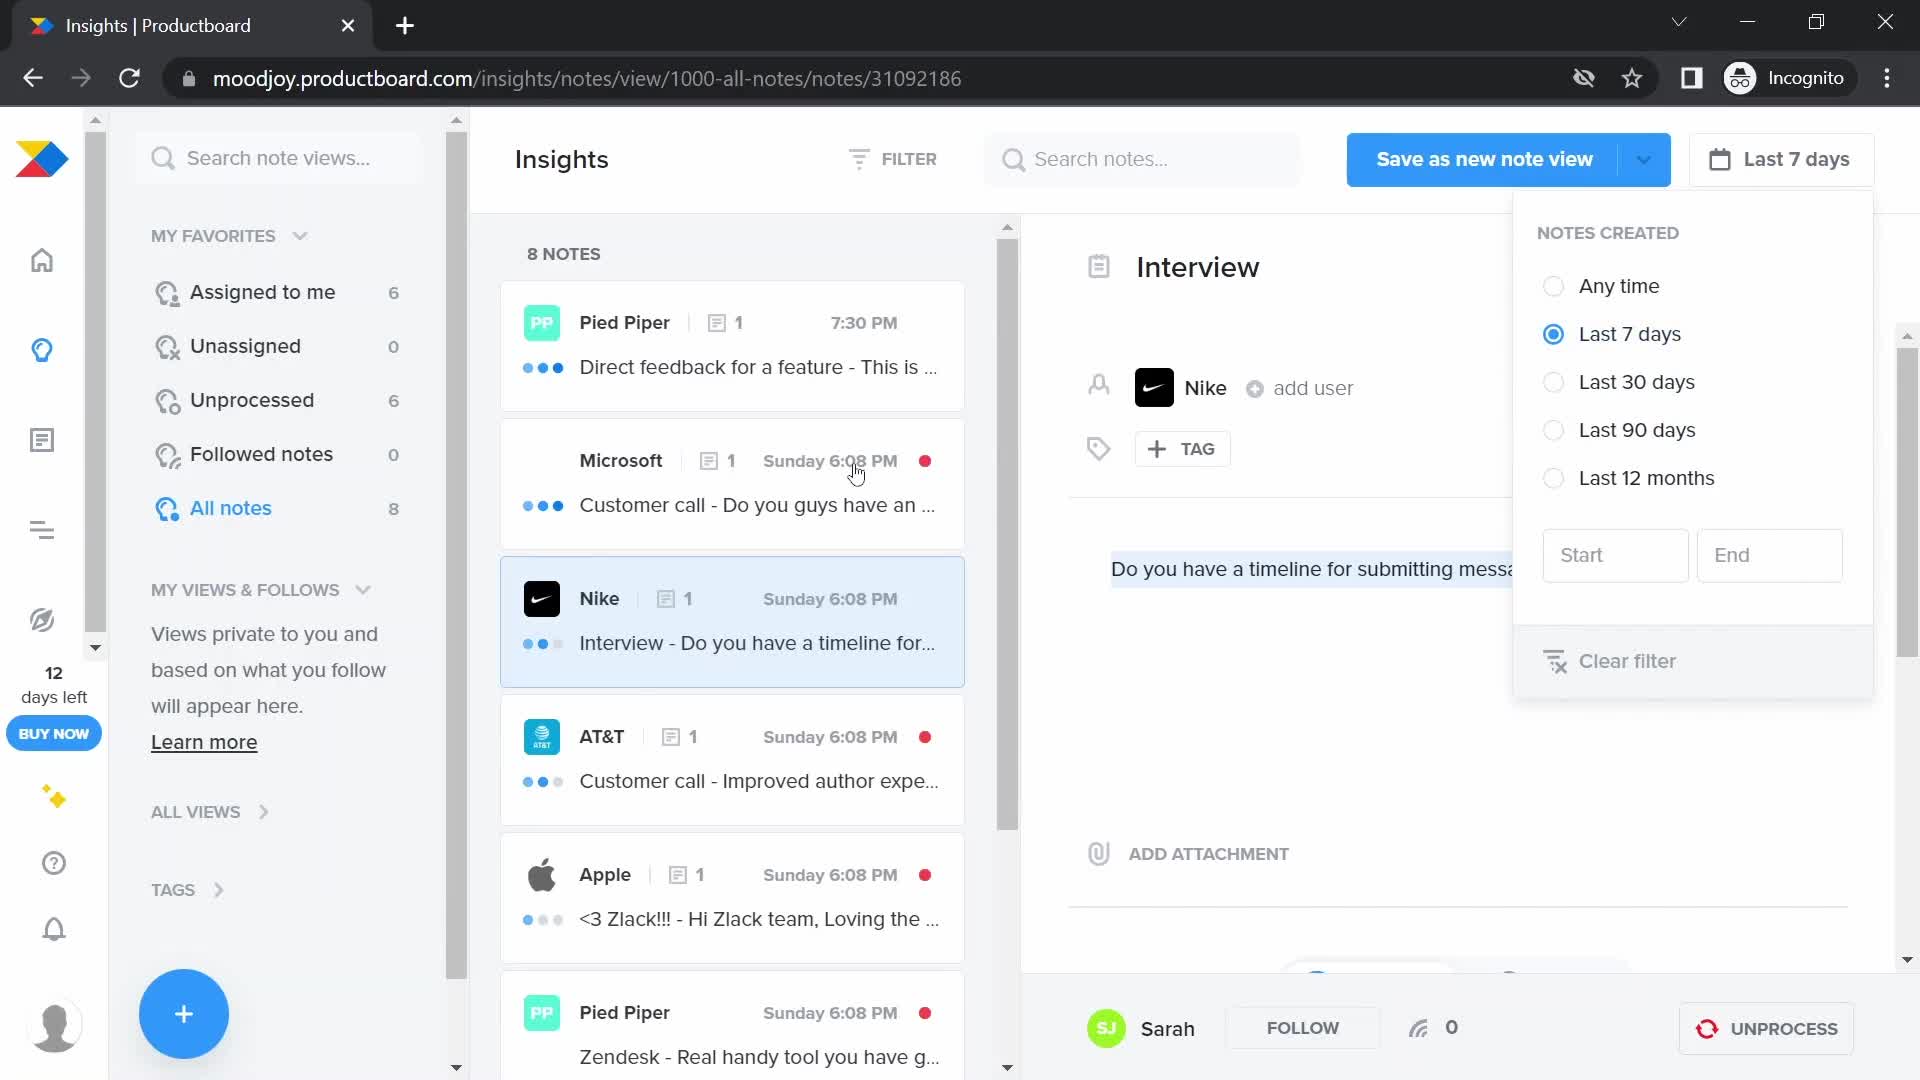This screenshot has height=1080, width=1920.
Task: Open Help question mark icon
Action: tap(54, 863)
